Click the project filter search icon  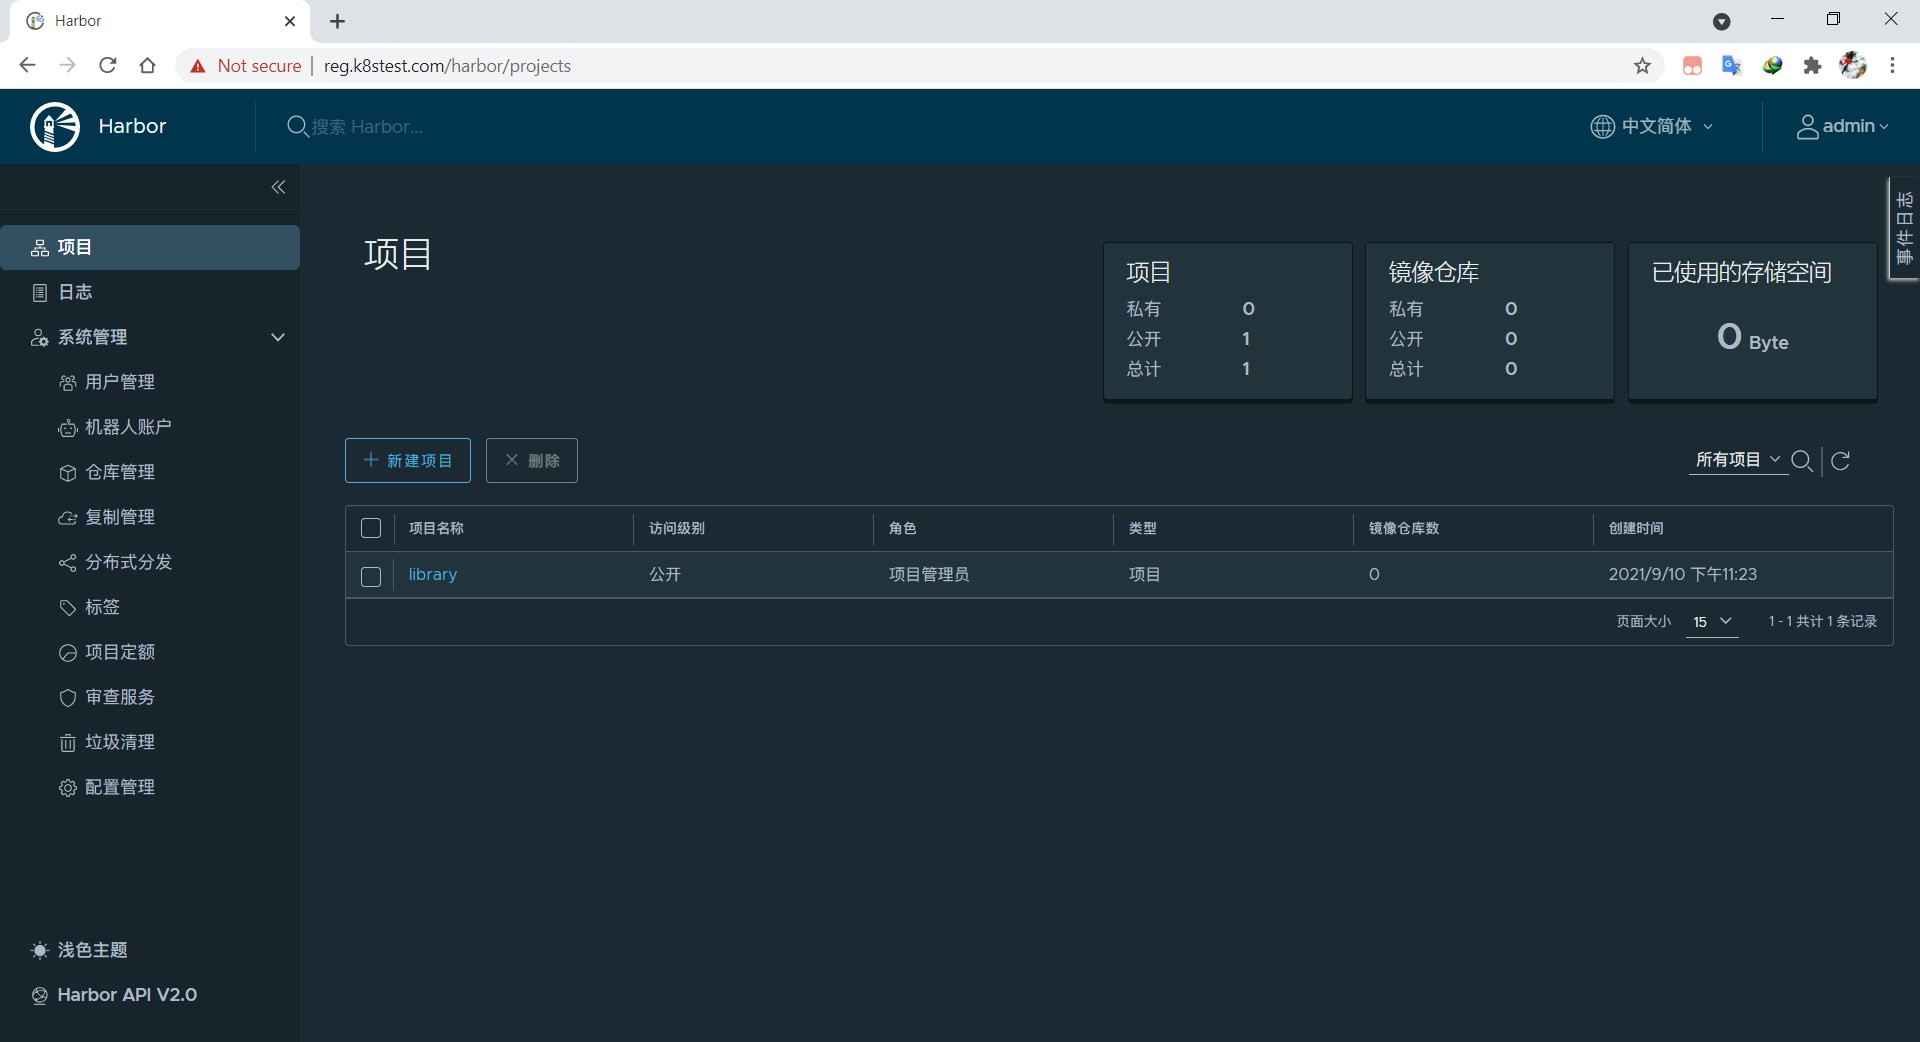coord(1802,460)
